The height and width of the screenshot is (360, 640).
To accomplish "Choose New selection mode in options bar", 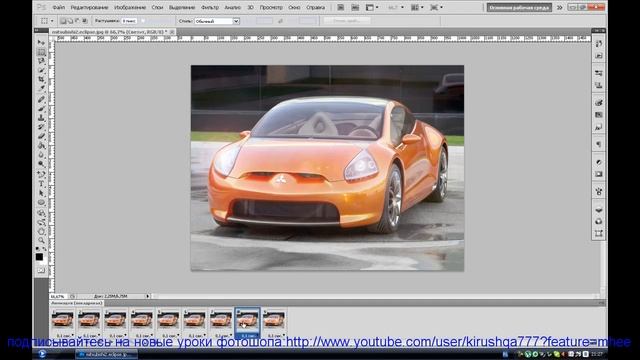I will [x=63, y=21].
